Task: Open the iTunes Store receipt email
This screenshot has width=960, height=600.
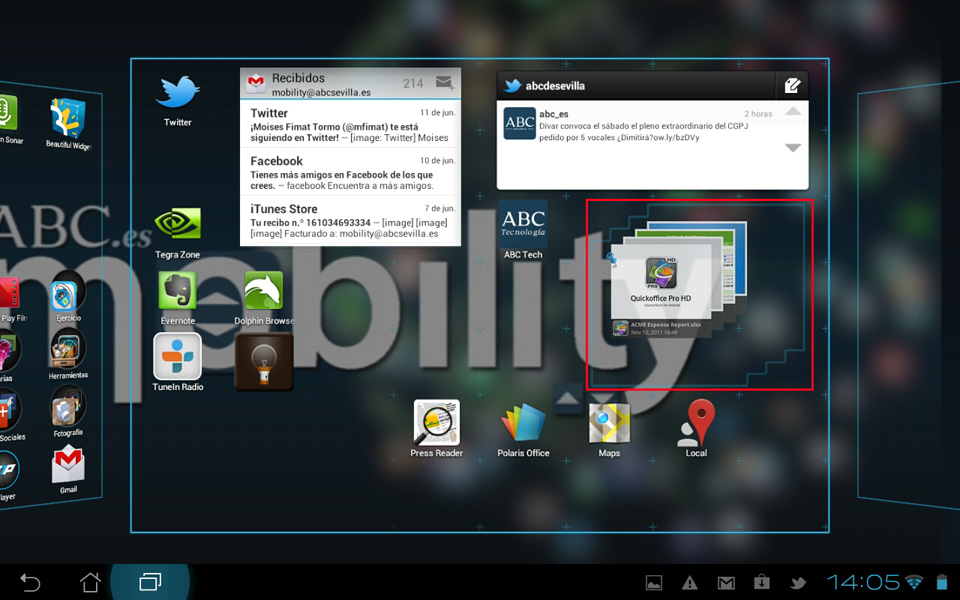Action: coord(350,221)
